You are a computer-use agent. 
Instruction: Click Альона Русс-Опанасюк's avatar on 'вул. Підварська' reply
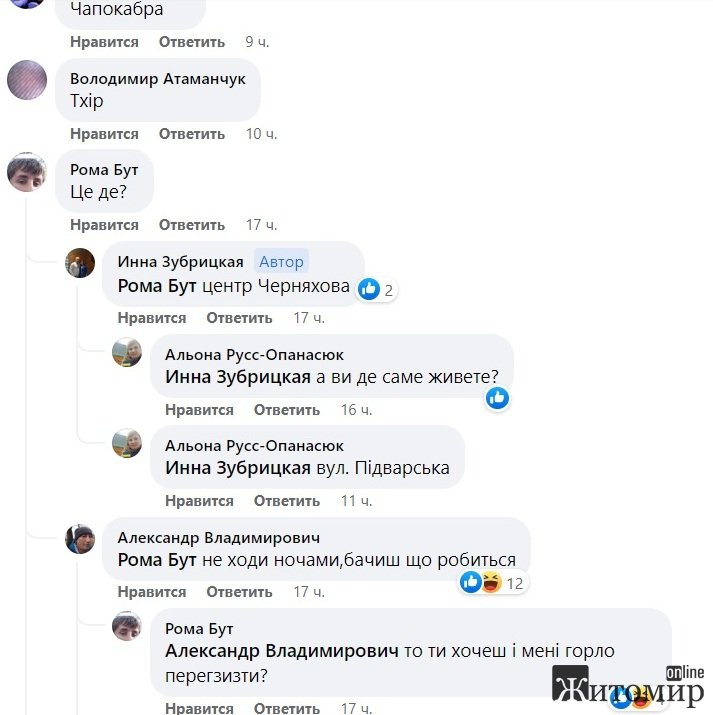[x=127, y=443]
